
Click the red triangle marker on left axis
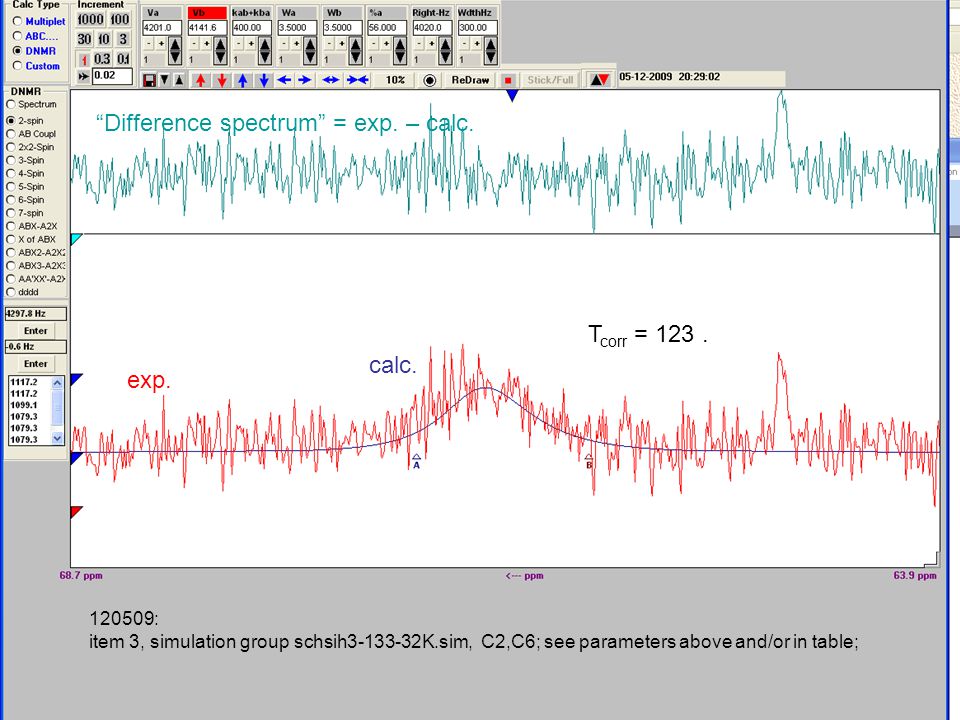[x=77, y=512]
